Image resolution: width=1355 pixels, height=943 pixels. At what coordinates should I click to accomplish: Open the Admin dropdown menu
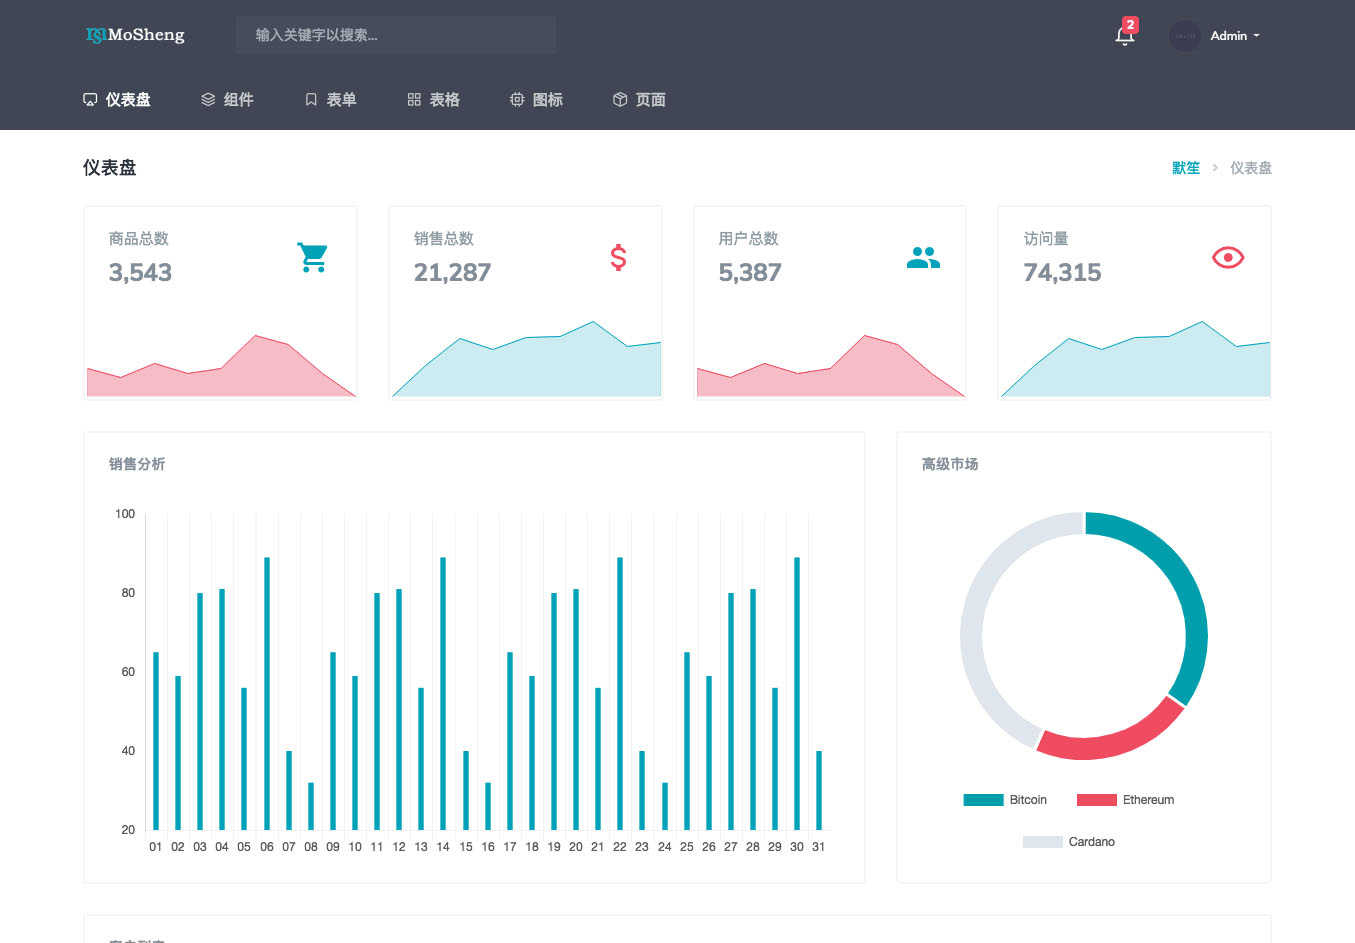coord(1235,36)
